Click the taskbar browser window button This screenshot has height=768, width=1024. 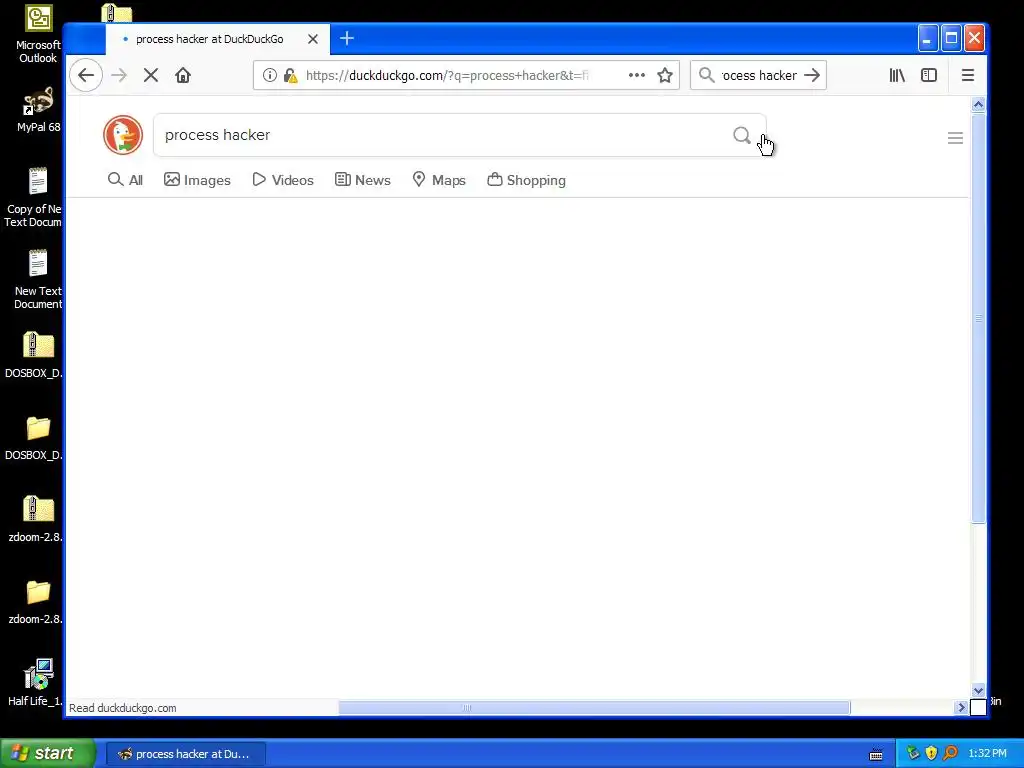pyautogui.click(x=185, y=754)
